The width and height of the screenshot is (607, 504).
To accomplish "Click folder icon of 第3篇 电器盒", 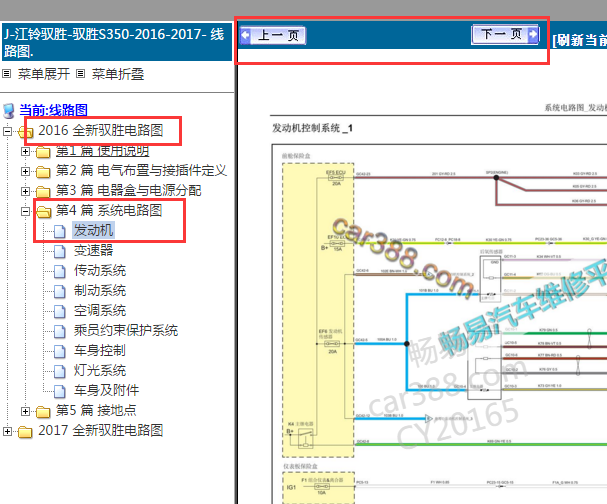I will pyautogui.click(x=43, y=192).
